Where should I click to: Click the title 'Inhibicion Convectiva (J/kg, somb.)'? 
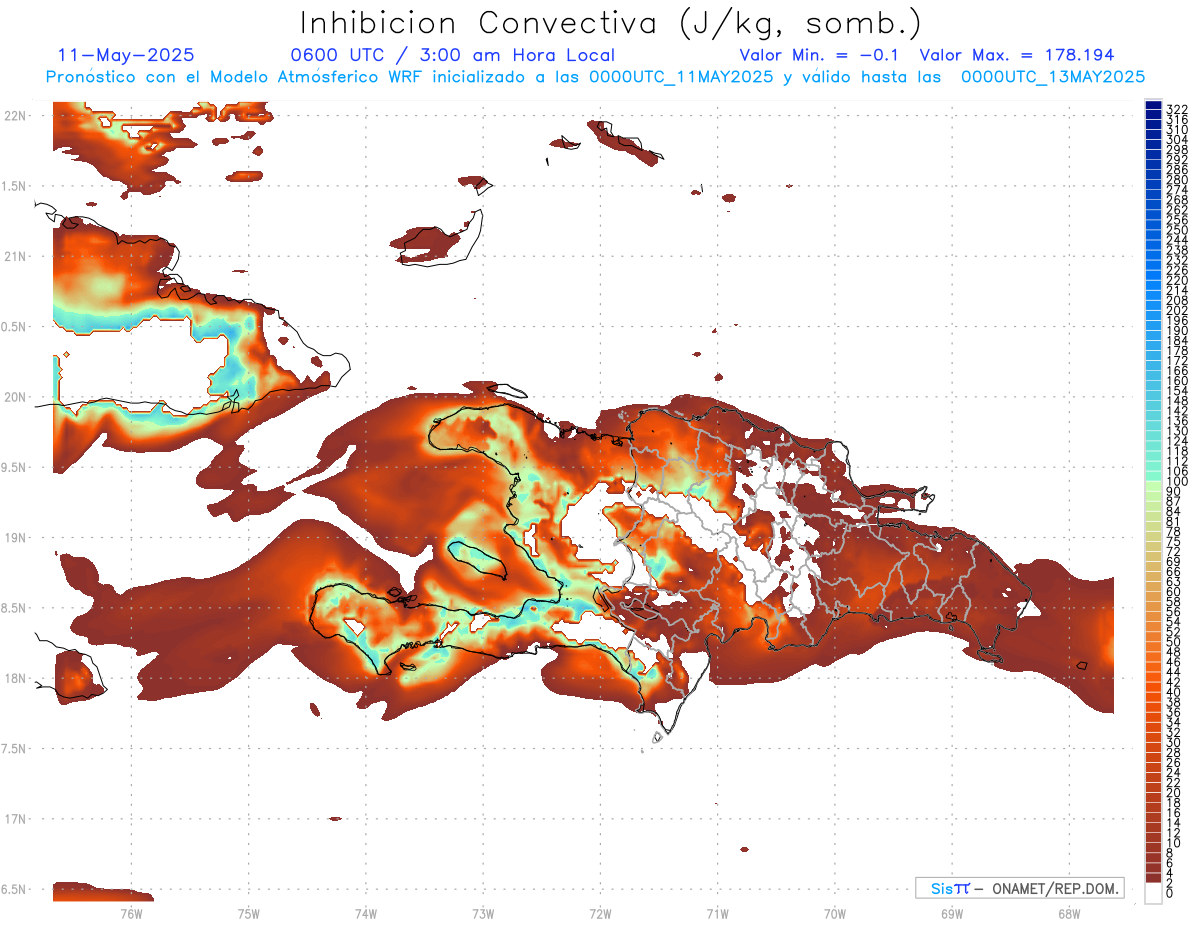coord(610,23)
